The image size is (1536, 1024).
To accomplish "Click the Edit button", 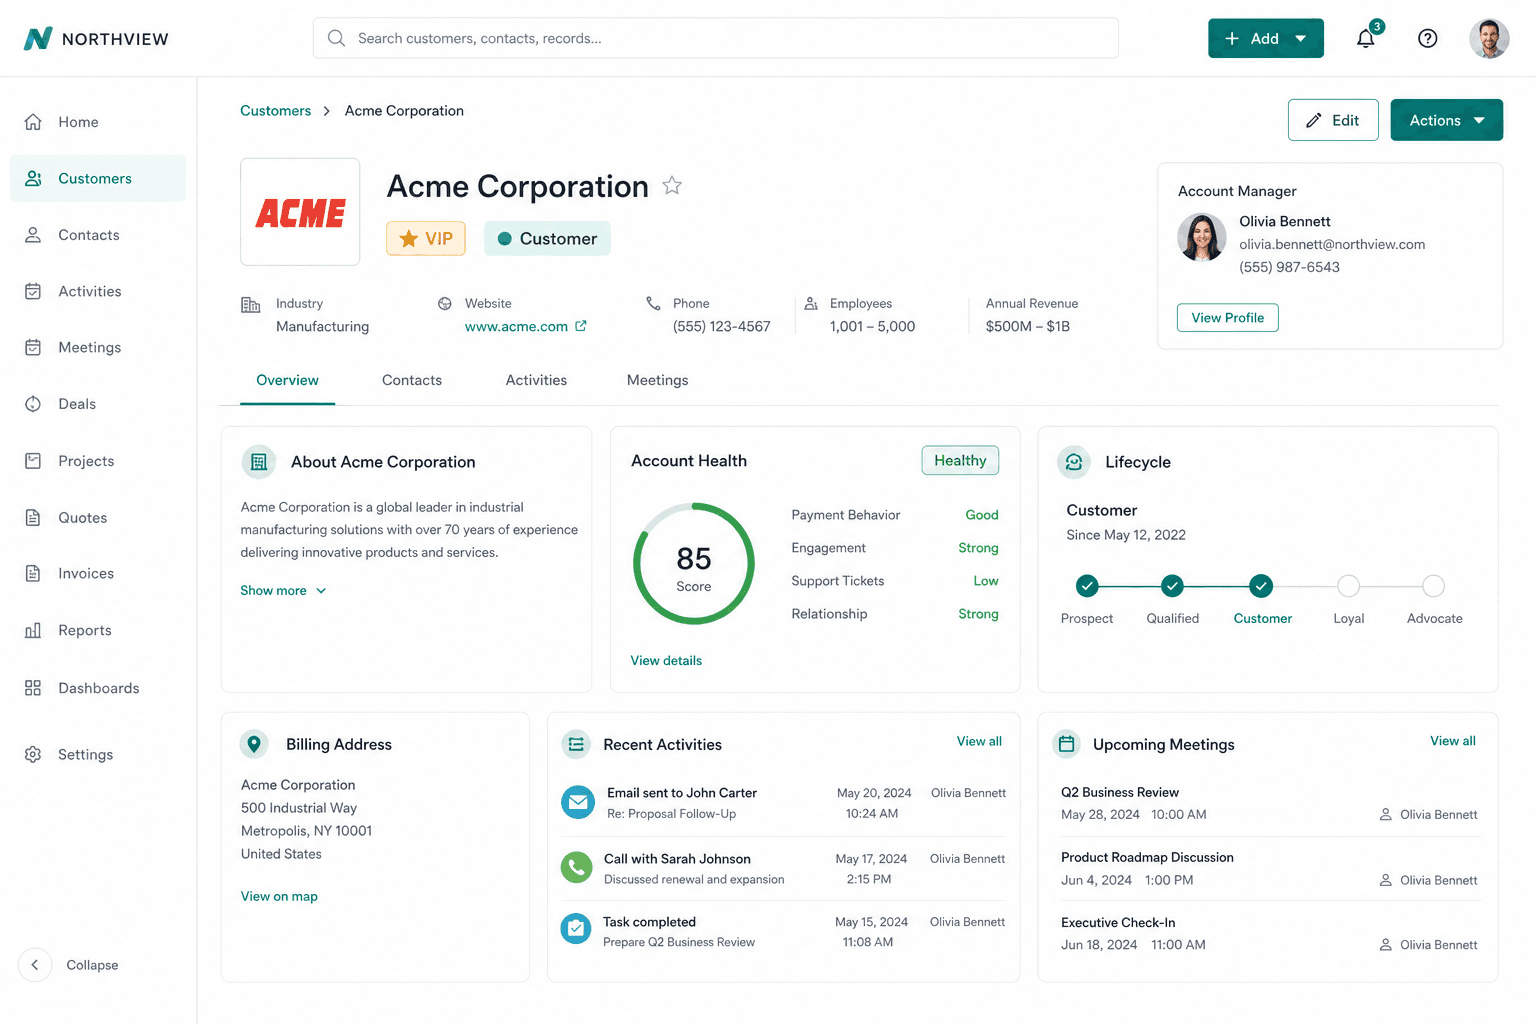I will tap(1333, 120).
